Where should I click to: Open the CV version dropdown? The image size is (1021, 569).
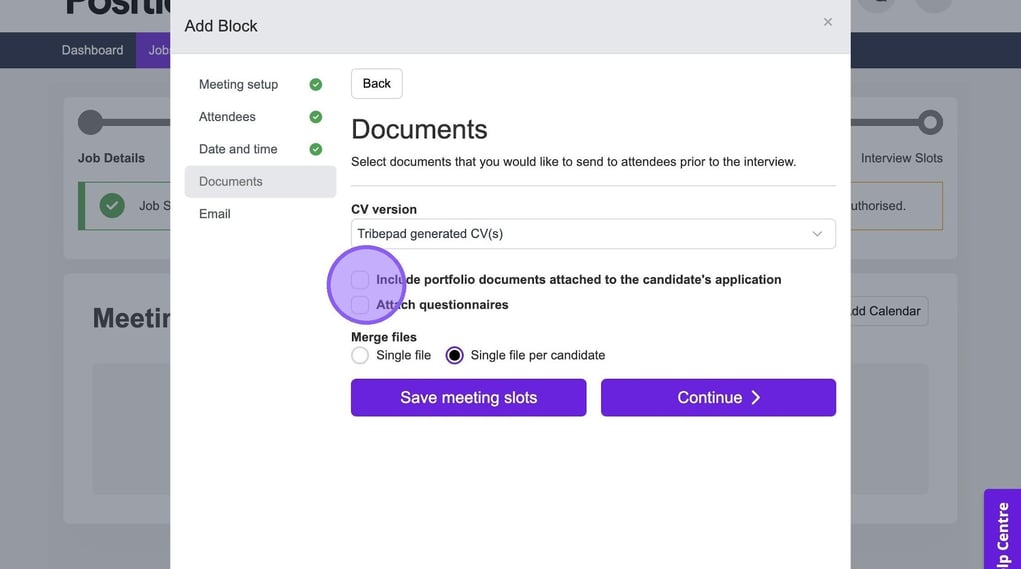tap(592, 234)
